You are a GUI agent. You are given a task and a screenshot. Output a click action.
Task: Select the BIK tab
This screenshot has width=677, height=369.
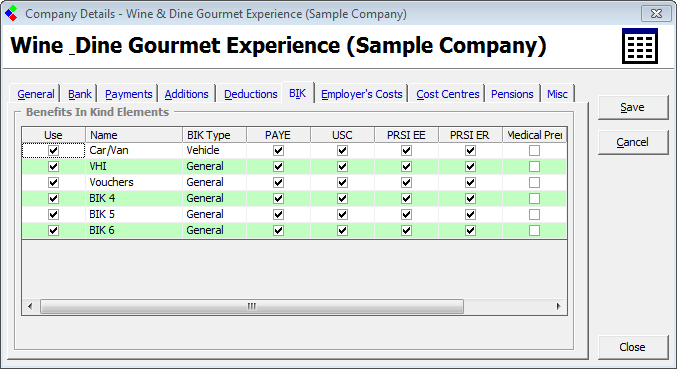[297, 93]
